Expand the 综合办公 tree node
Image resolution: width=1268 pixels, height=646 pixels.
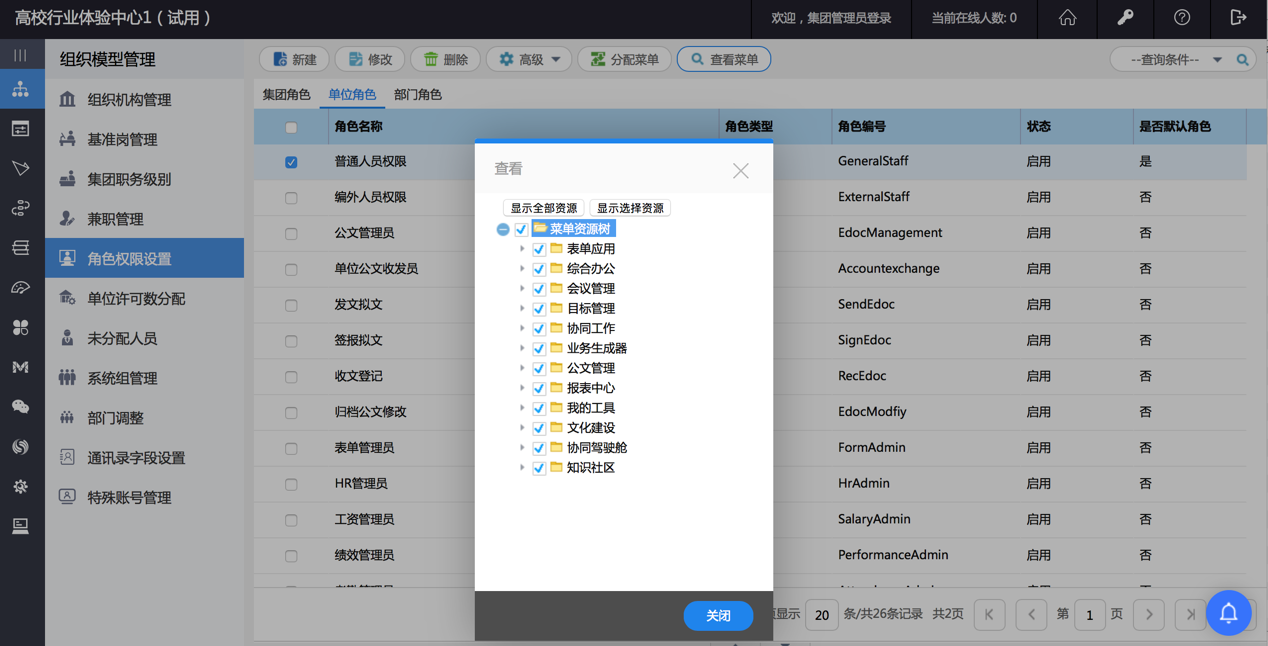(522, 268)
